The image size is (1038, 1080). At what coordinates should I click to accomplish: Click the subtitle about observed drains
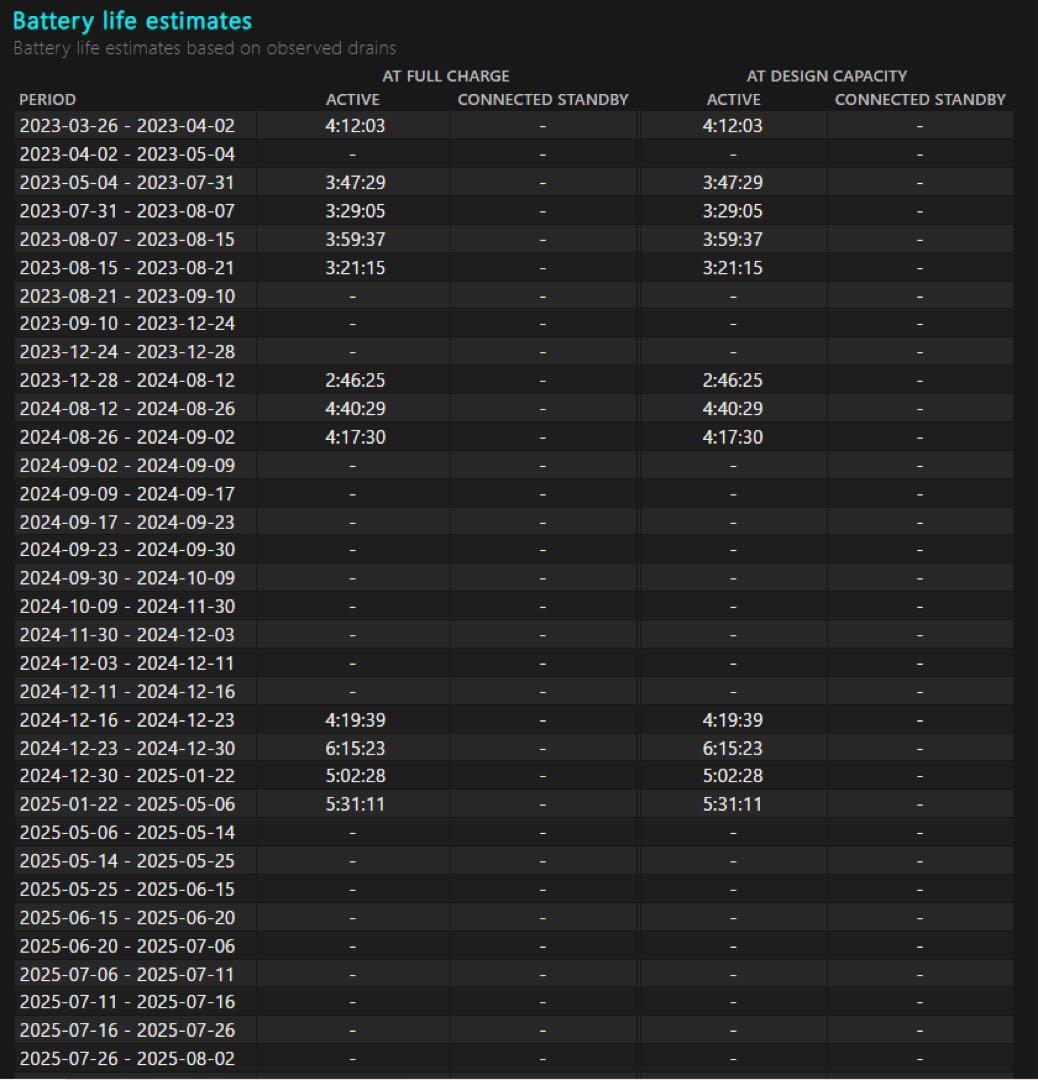[204, 48]
